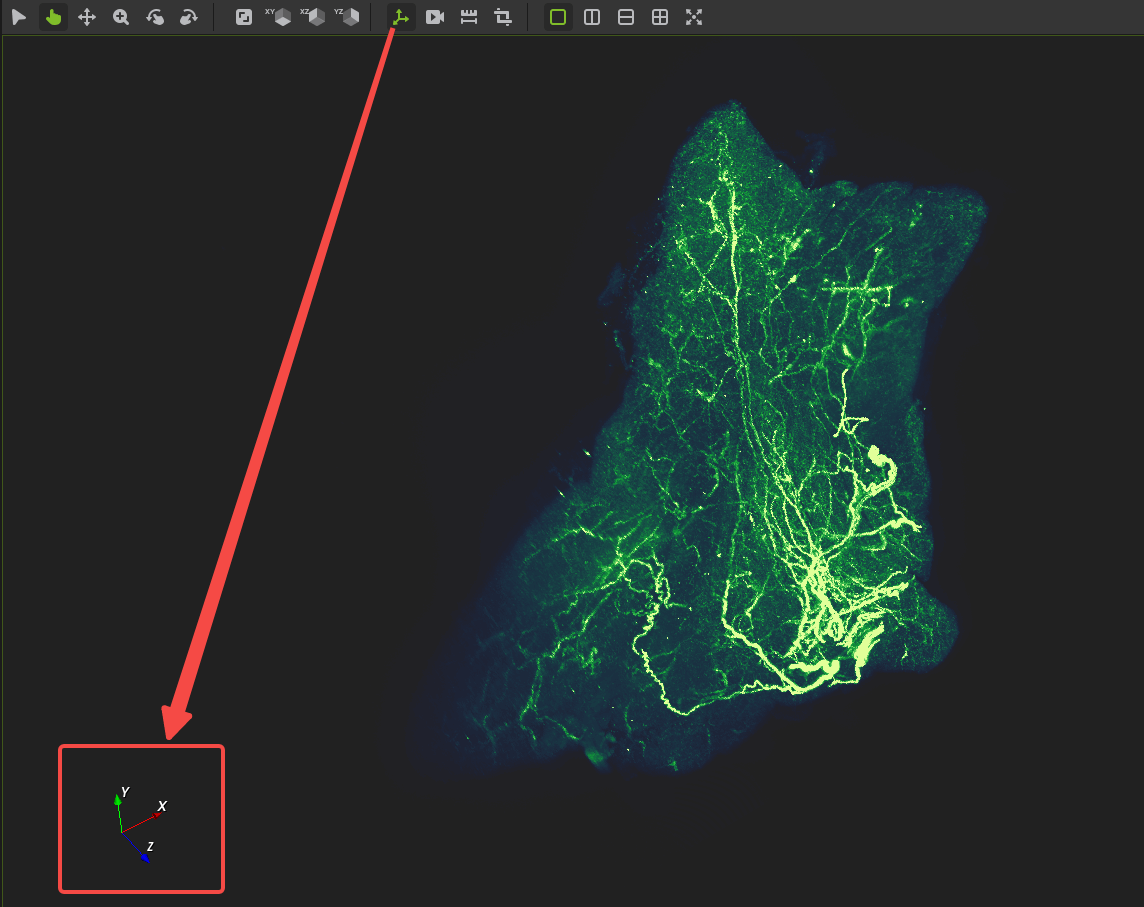Viewport: 1144px width, 907px height.
Task: Select the magnifier zoom tool
Action: pos(121,17)
